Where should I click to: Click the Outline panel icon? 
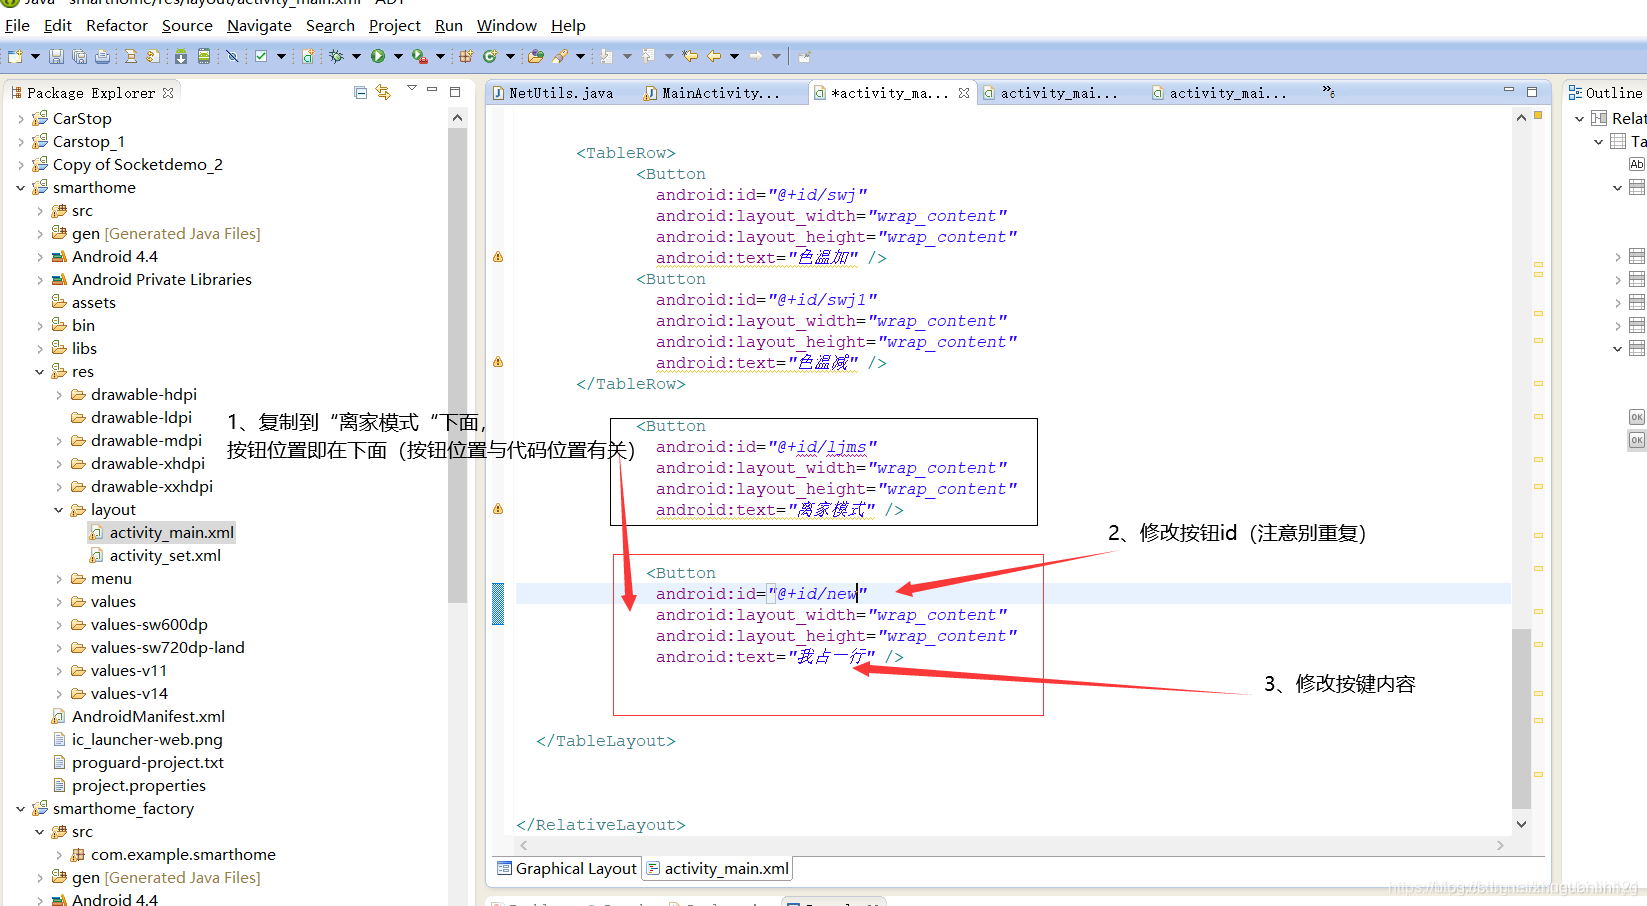1575,92
